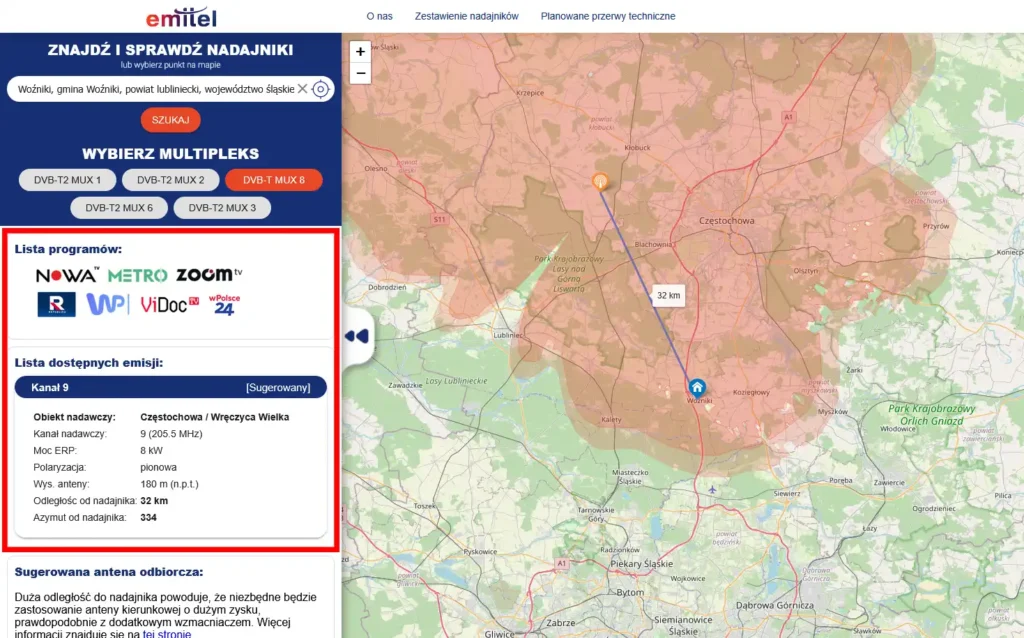The height and width of the screenshot is (638, 1024).
Task: Select the DVB-T2 MUX 2 multiplex
Action: tap(170, 180)
